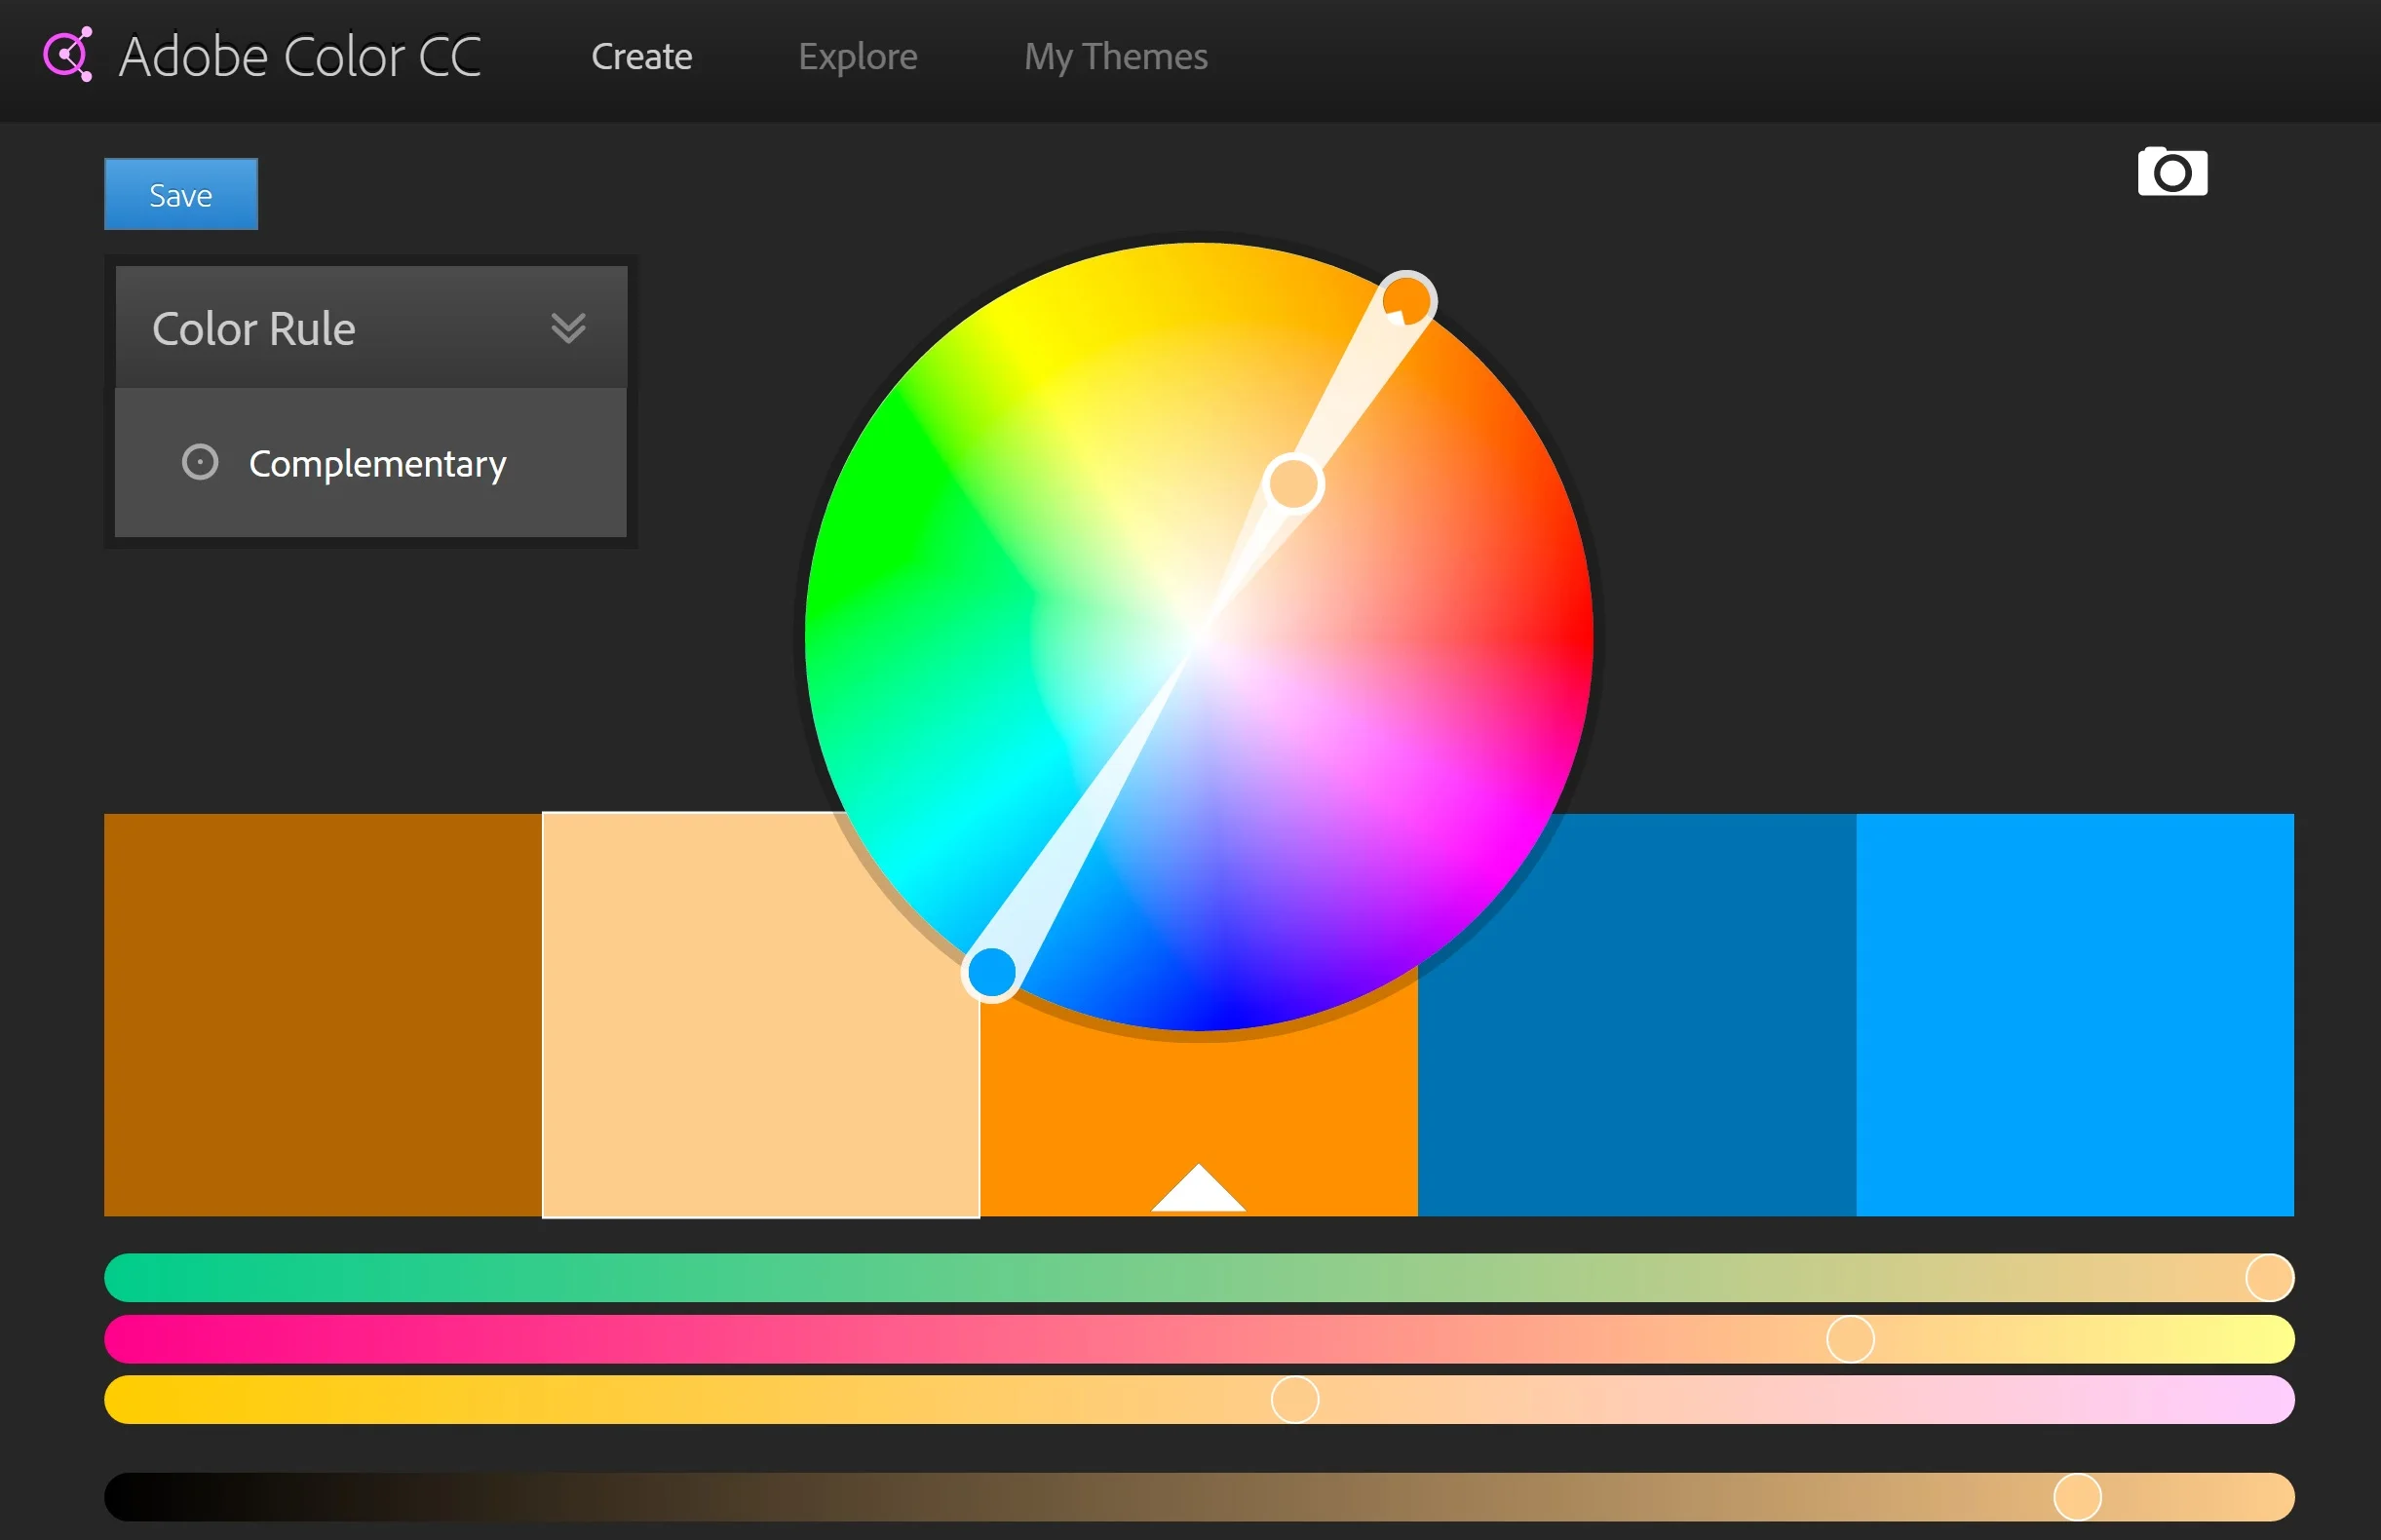Switch to the Create tab

click(x=641, y=57)
